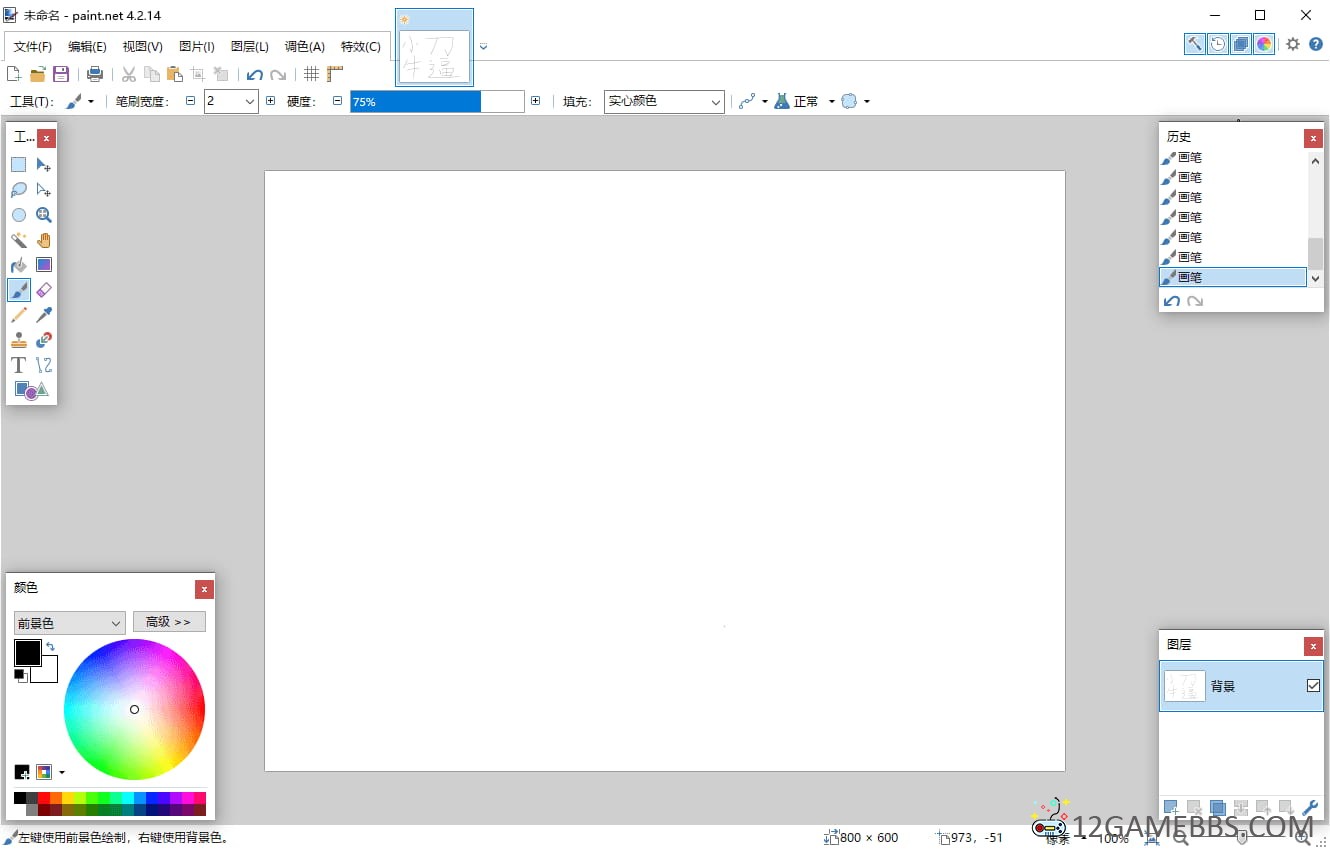Open the 填充 实心颜色 dropdown

tap(664, 101)
